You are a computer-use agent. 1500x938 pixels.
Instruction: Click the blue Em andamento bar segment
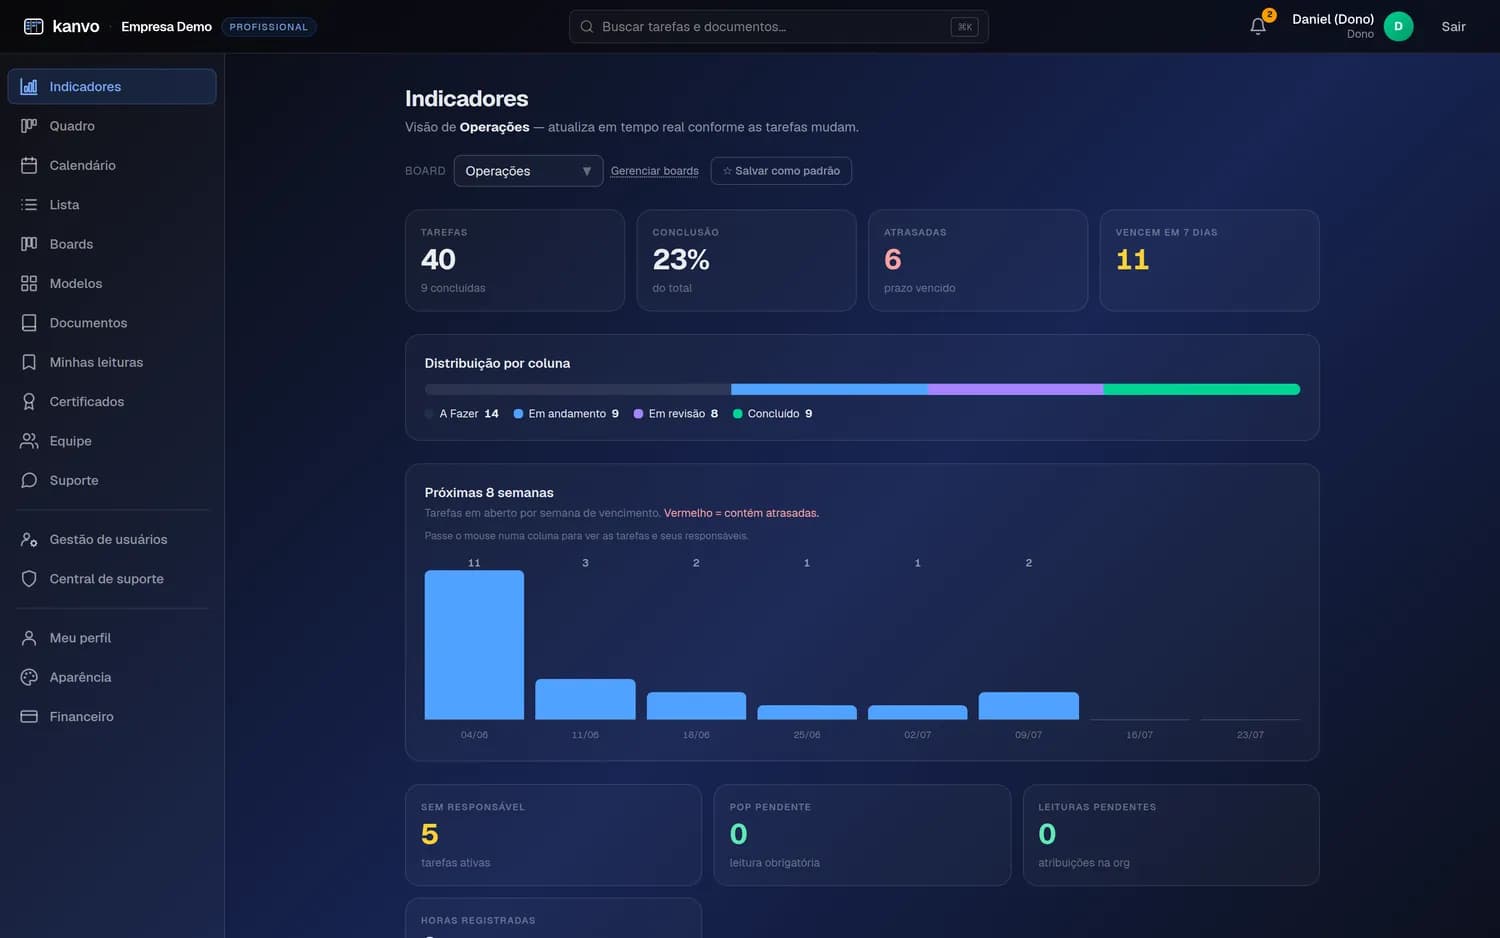pyautogui.click(x=830, y=389)
